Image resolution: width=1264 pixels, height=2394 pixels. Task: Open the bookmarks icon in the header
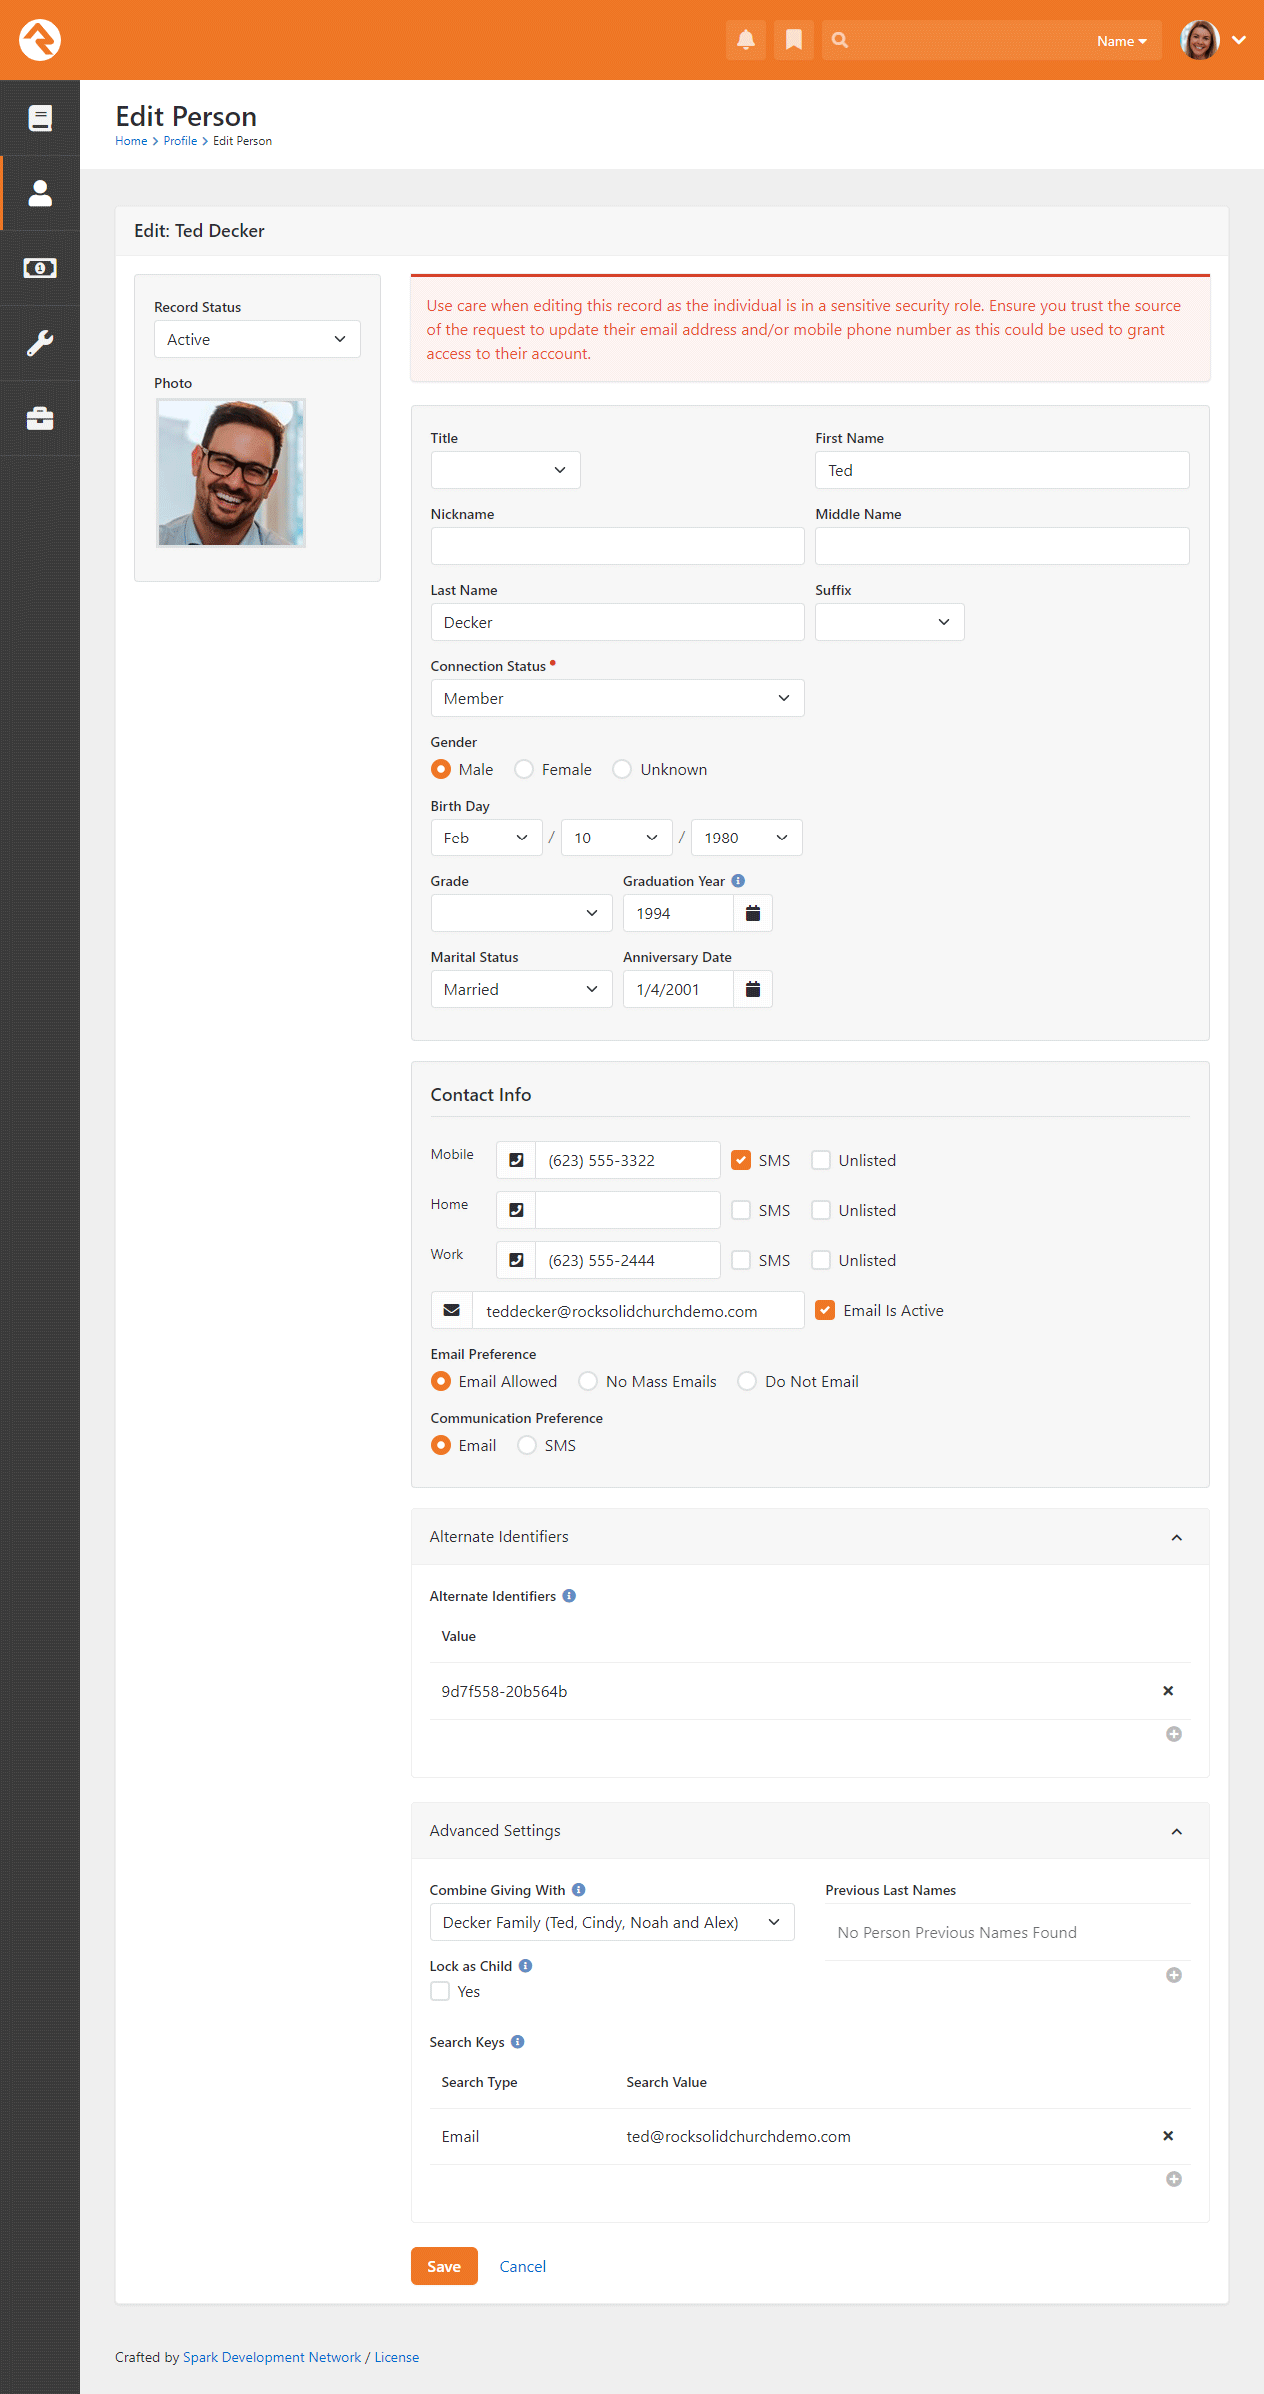794,40
